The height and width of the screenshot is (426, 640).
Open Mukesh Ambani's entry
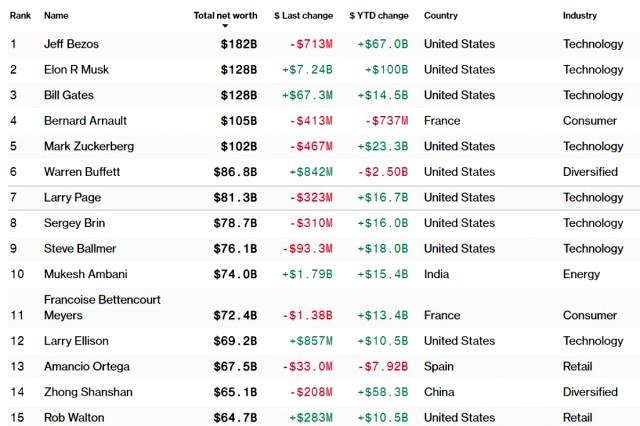(84, 274)
